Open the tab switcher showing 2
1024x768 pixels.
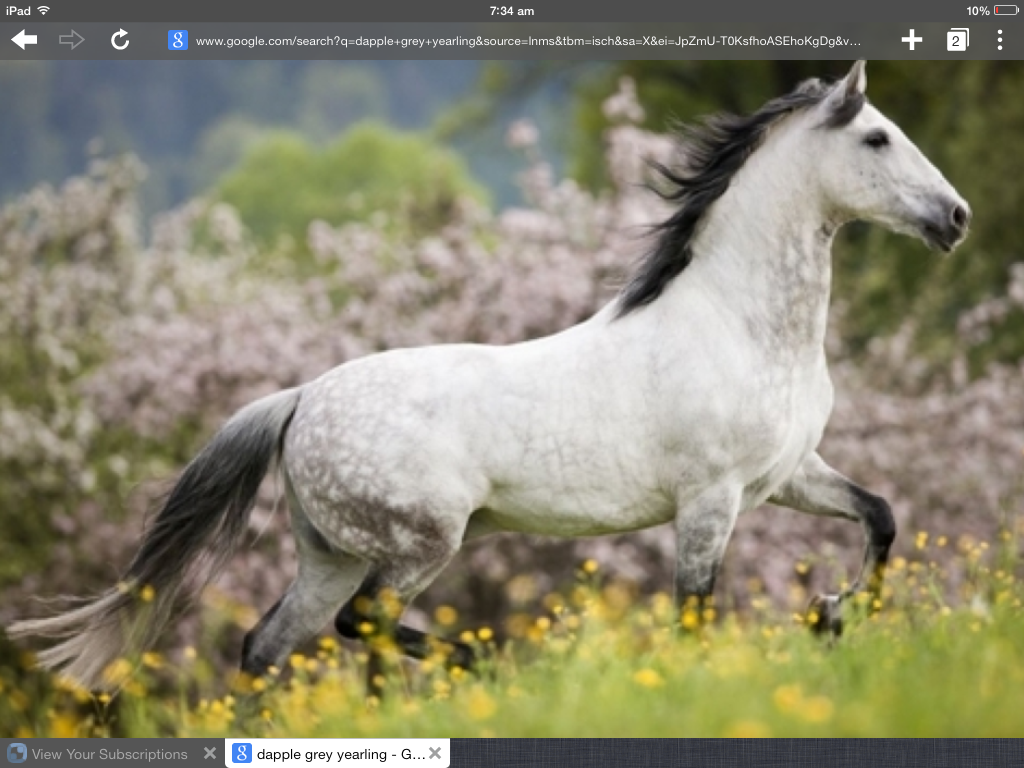coord(957,40)
